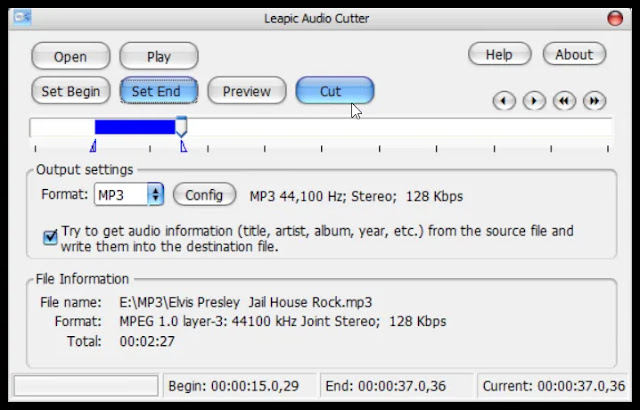This screenshot has width=640, height=410.
Task: Click the MPEG 1.0 layer-3 format text
Action: pos(282,321)
